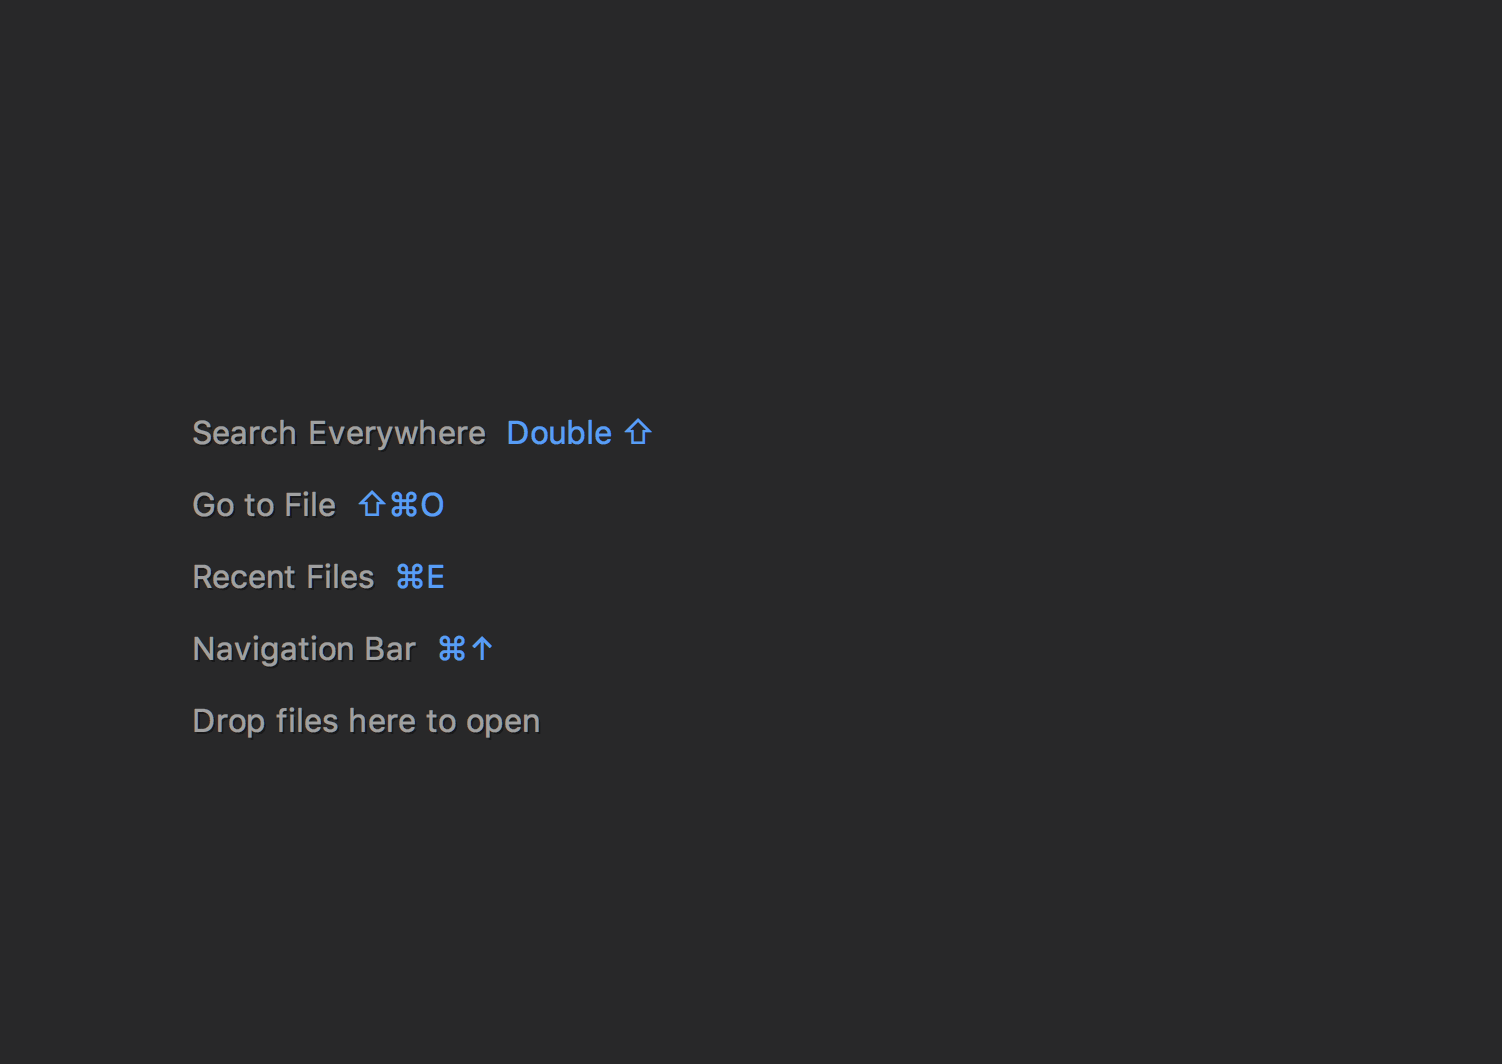This screenshot has width=1502, height=1064.
Task: Click the "Go to File" hint label
Action: click(x=264, y=505)
